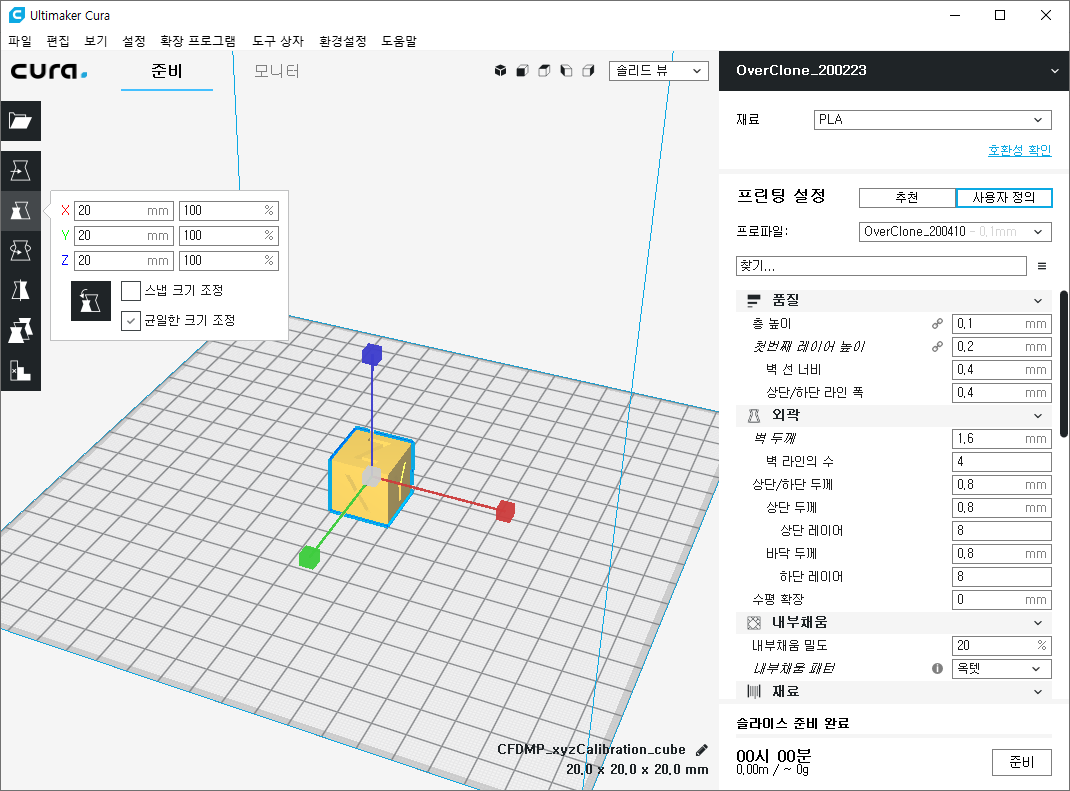Open the OverClone_200410 profile dropdown
This screenshot has height=791, width=1070.
point(955,231)
